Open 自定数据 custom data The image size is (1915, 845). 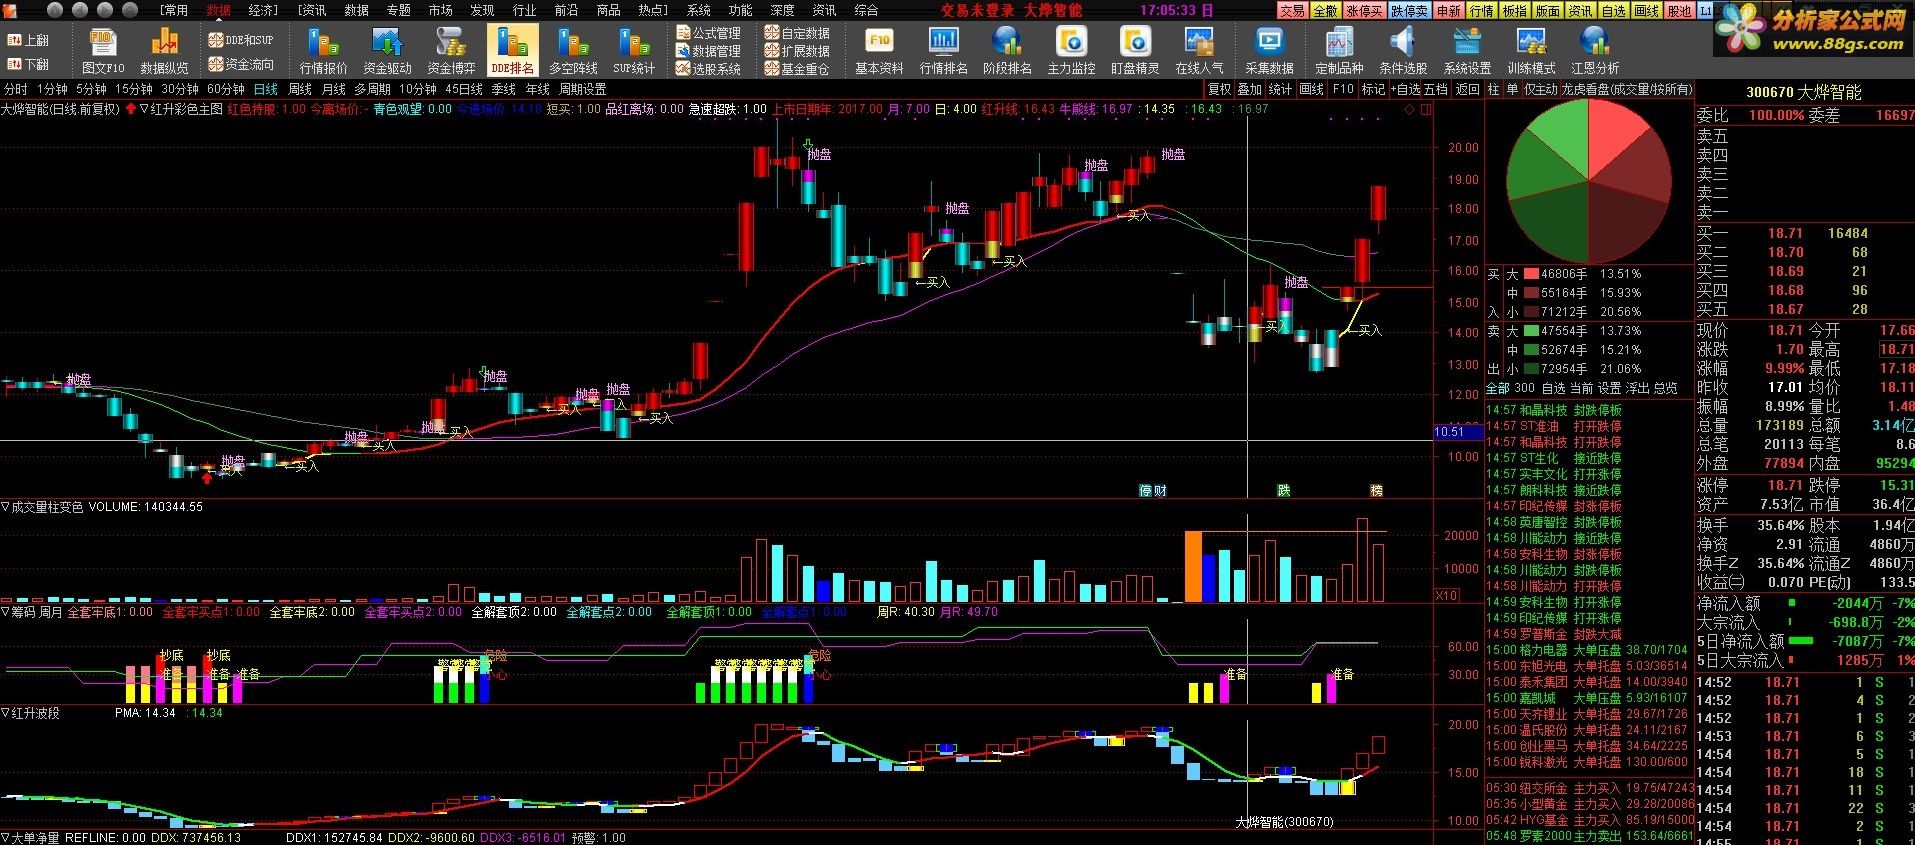[797, 33]
